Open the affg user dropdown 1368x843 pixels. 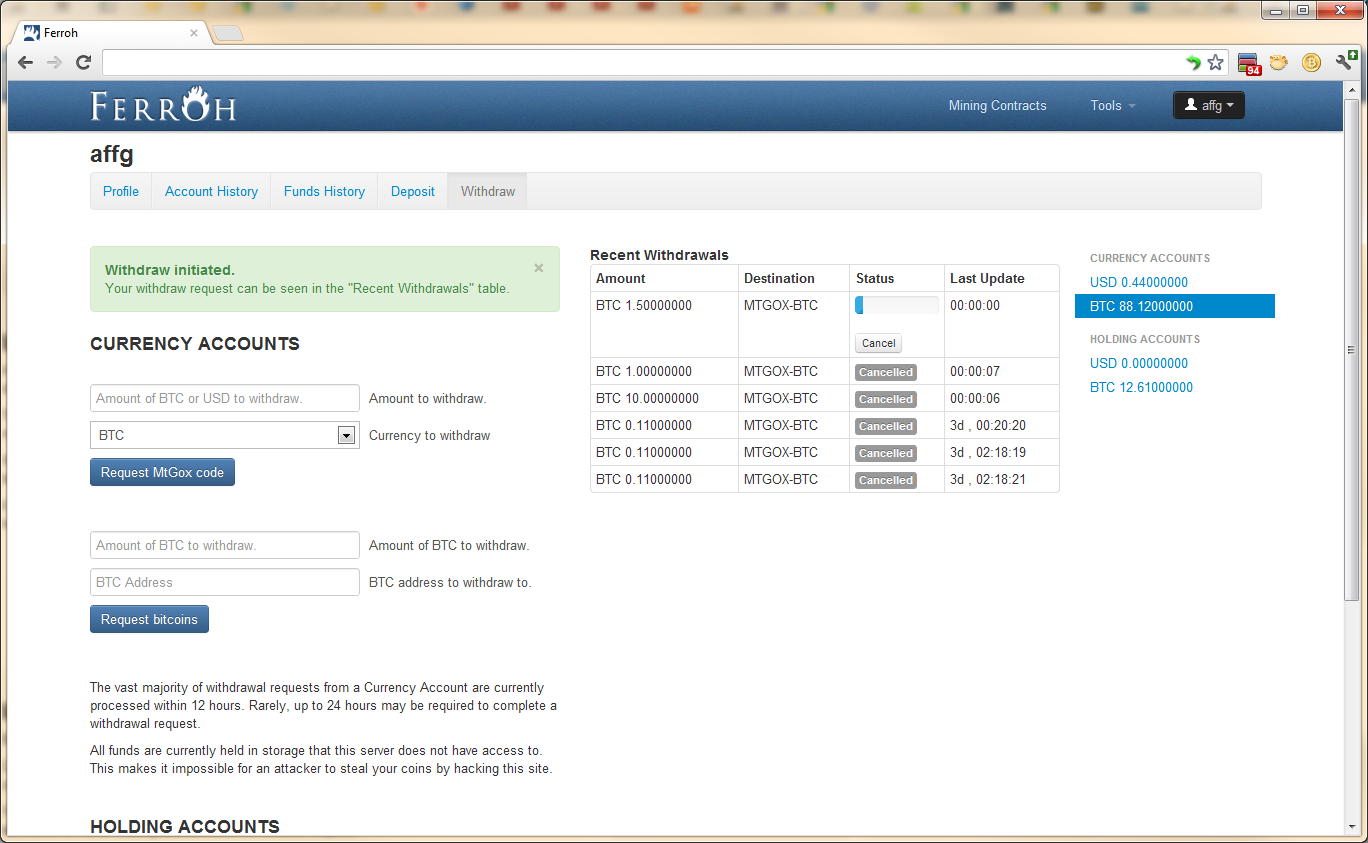[x=1208, y=105]
